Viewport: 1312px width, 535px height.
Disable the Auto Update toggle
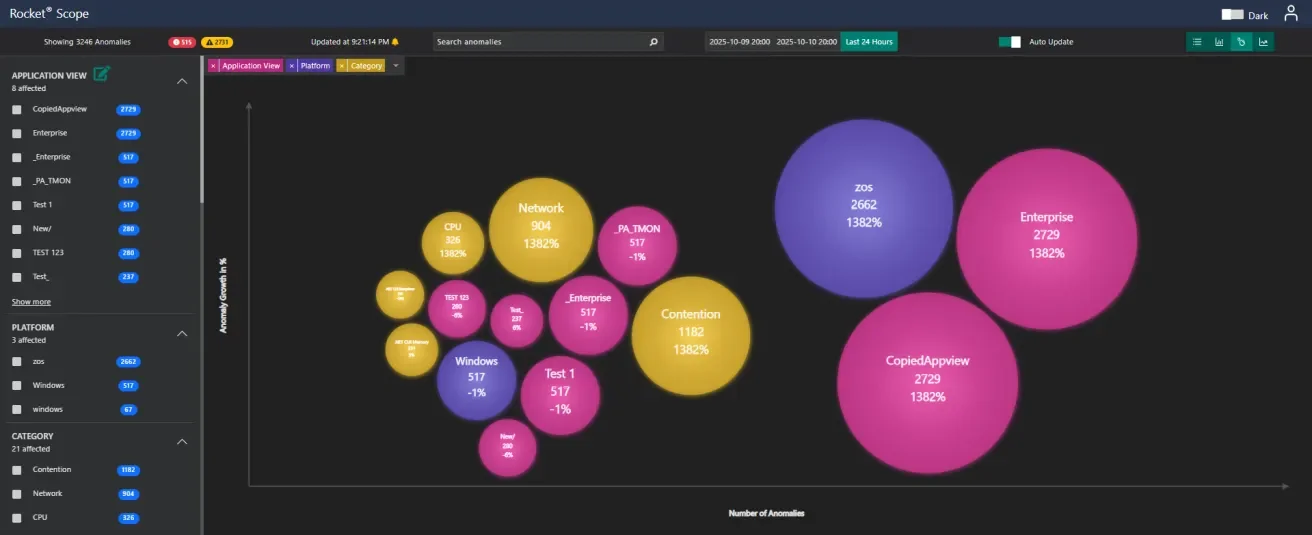coord(1010,42)
